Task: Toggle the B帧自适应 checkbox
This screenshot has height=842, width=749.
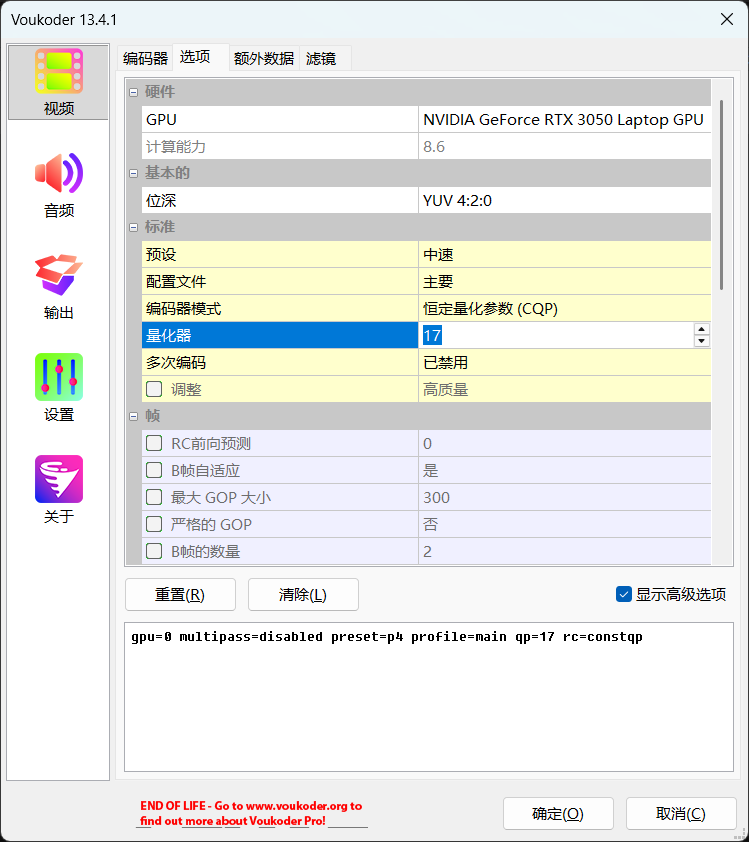Action: click(x=154, y=470)
